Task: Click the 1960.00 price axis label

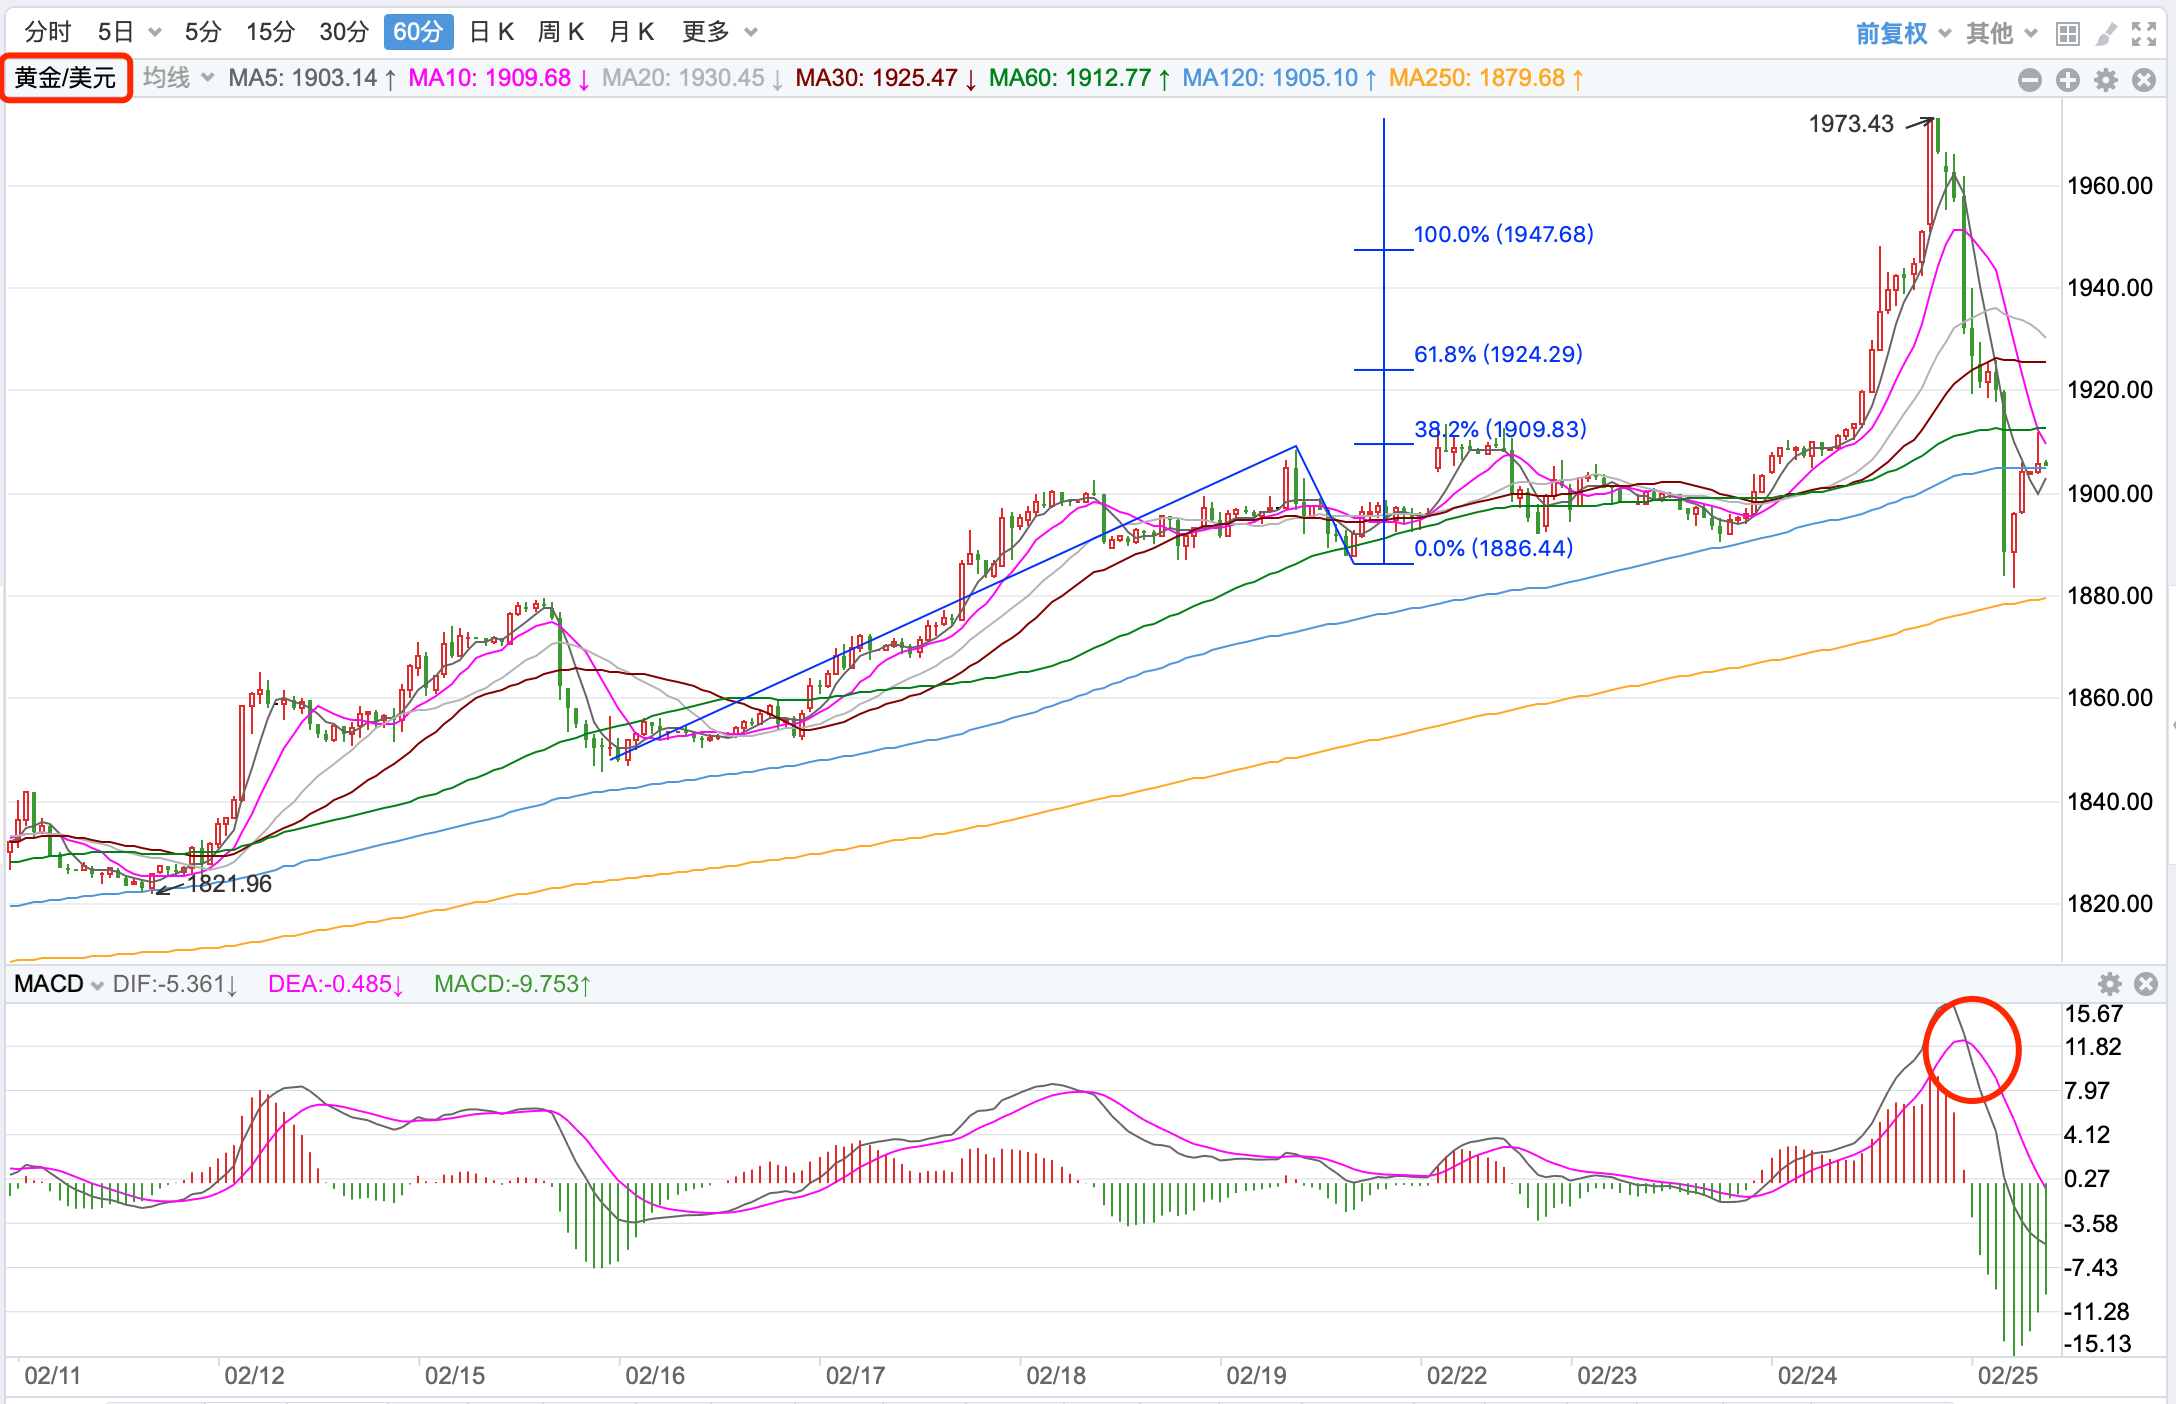Action: pos(2110,186)
